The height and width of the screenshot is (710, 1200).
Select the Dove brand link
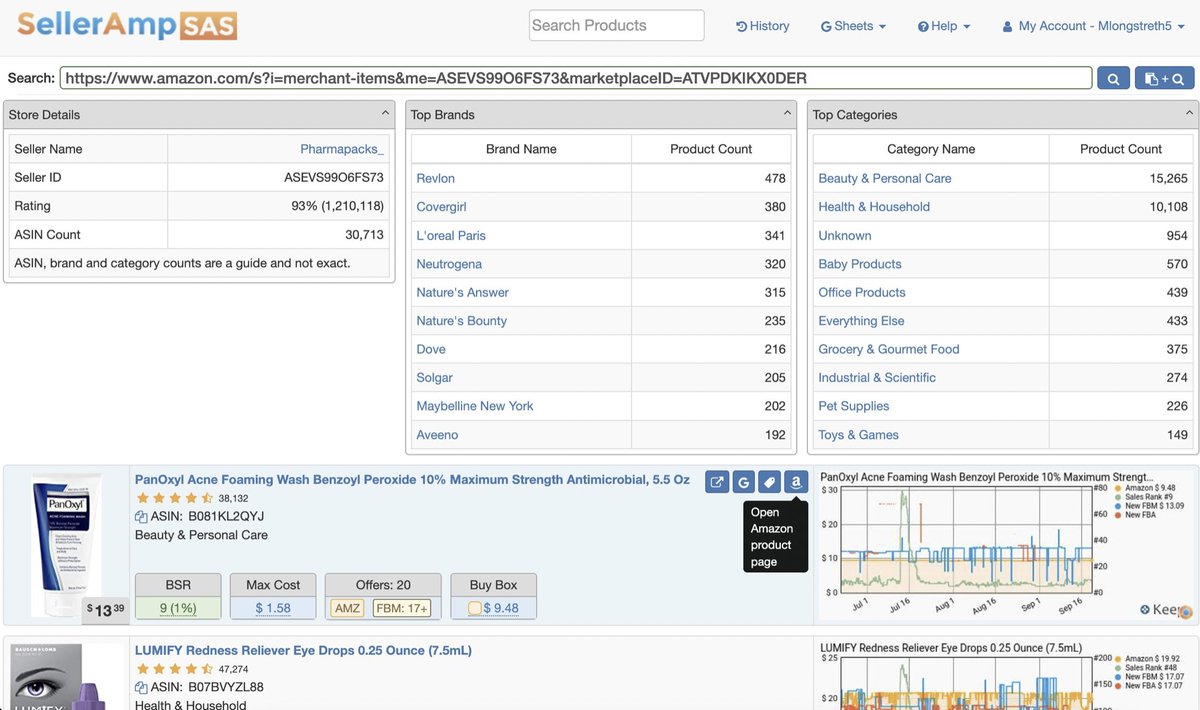point(431,349)
